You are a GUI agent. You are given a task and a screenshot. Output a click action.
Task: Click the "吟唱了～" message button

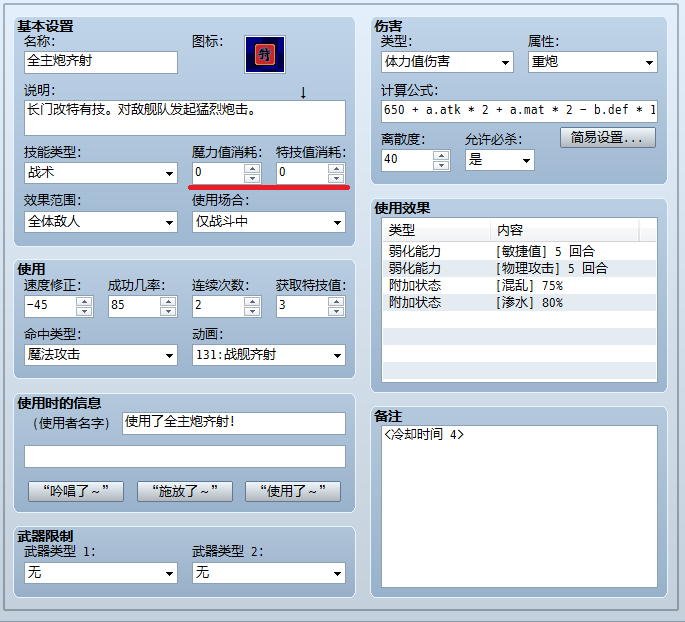(76, 491)
